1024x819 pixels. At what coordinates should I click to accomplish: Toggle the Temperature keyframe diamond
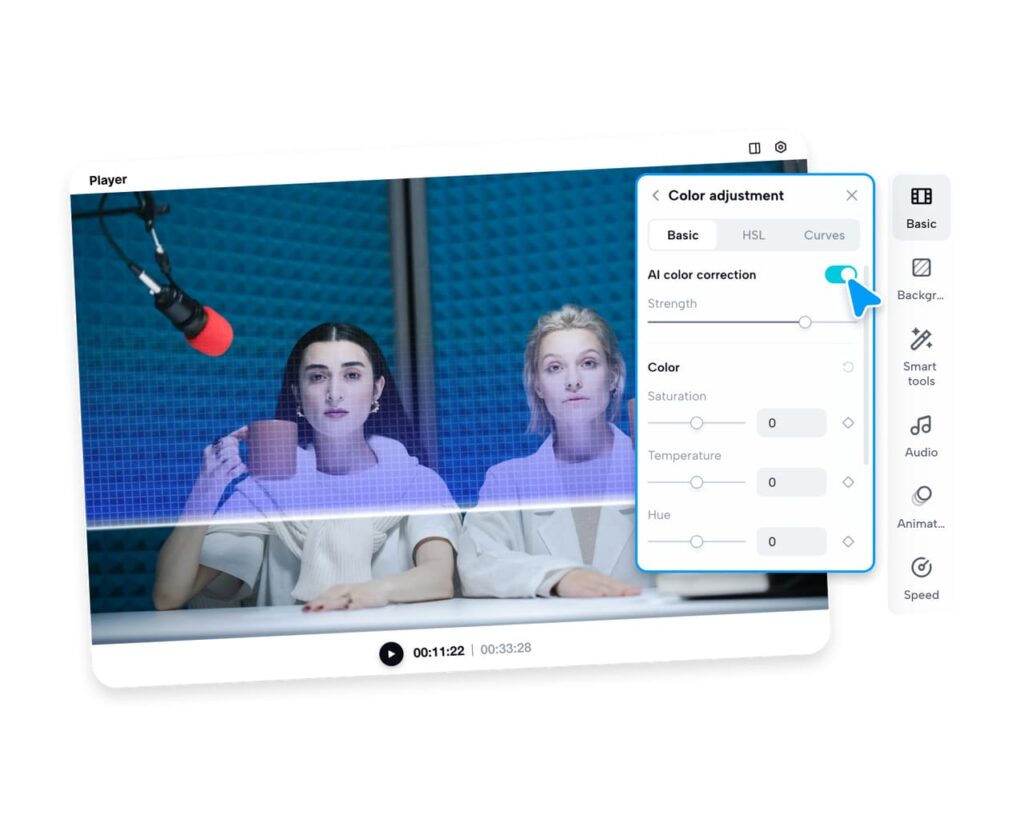coord(848,482)
